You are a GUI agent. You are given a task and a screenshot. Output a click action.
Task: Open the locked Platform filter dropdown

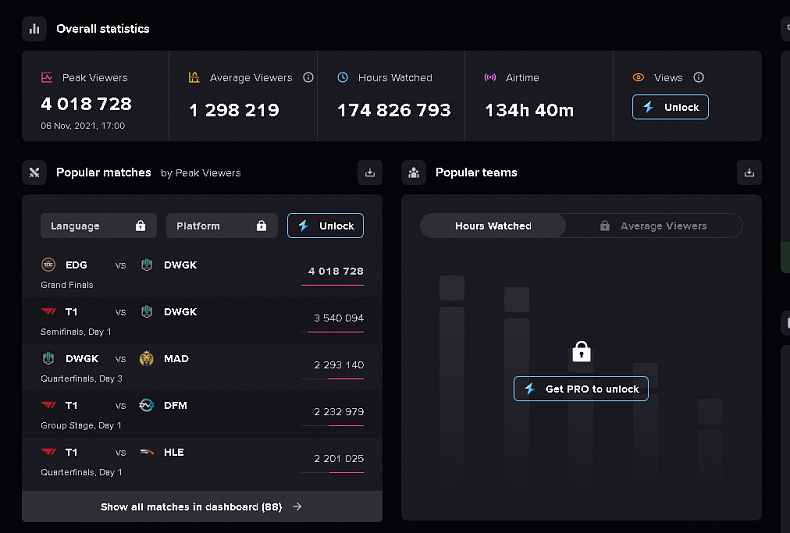point(222,226)
